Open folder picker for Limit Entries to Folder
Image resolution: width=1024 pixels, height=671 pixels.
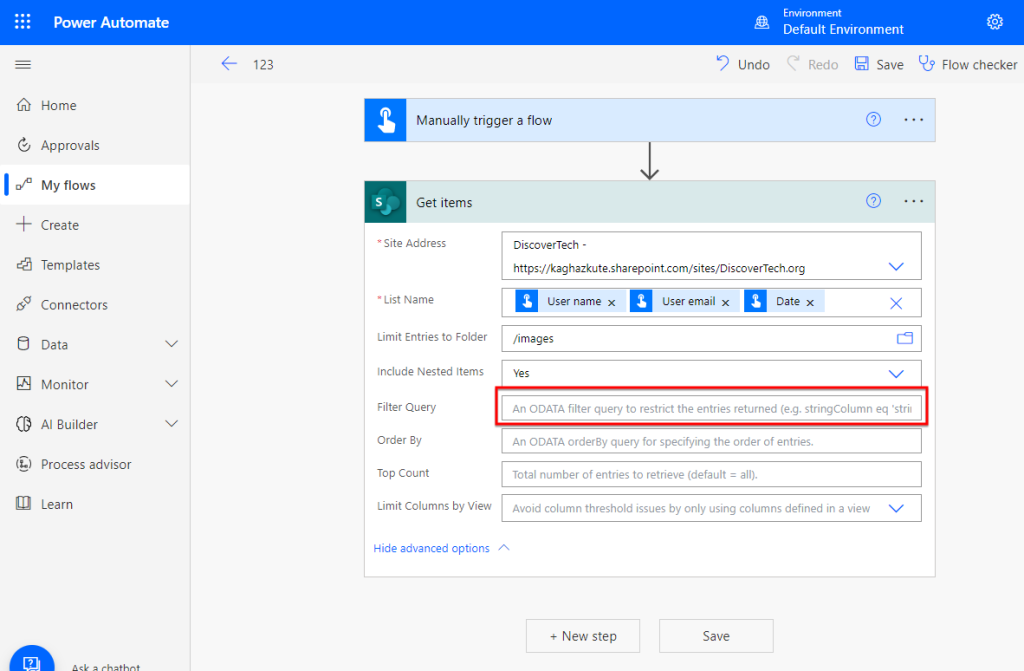[904, 338]
